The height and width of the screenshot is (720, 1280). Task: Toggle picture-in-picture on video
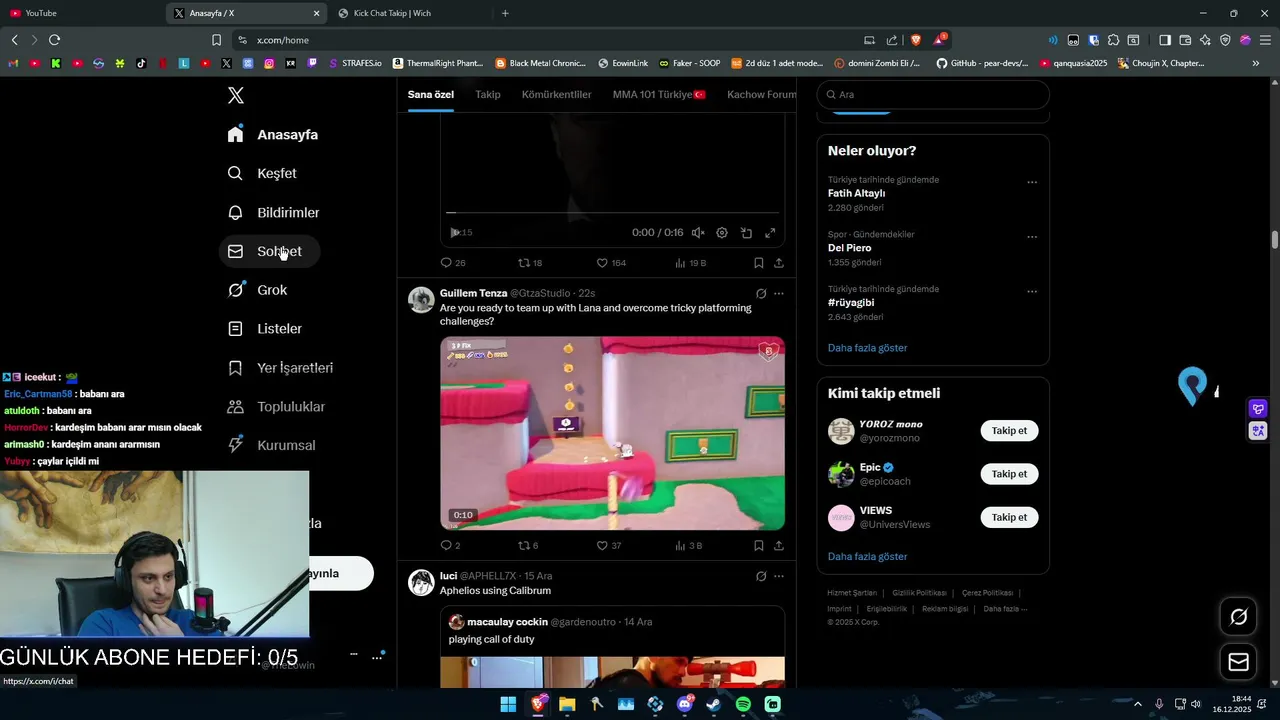tap(746, 233)
